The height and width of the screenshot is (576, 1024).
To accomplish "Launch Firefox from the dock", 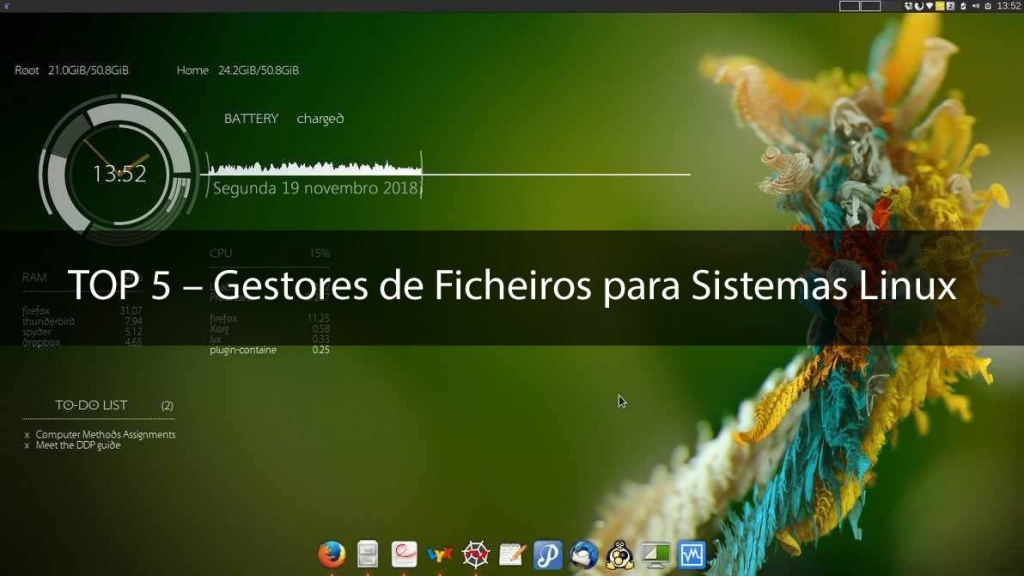I will [x=331, y=554].
